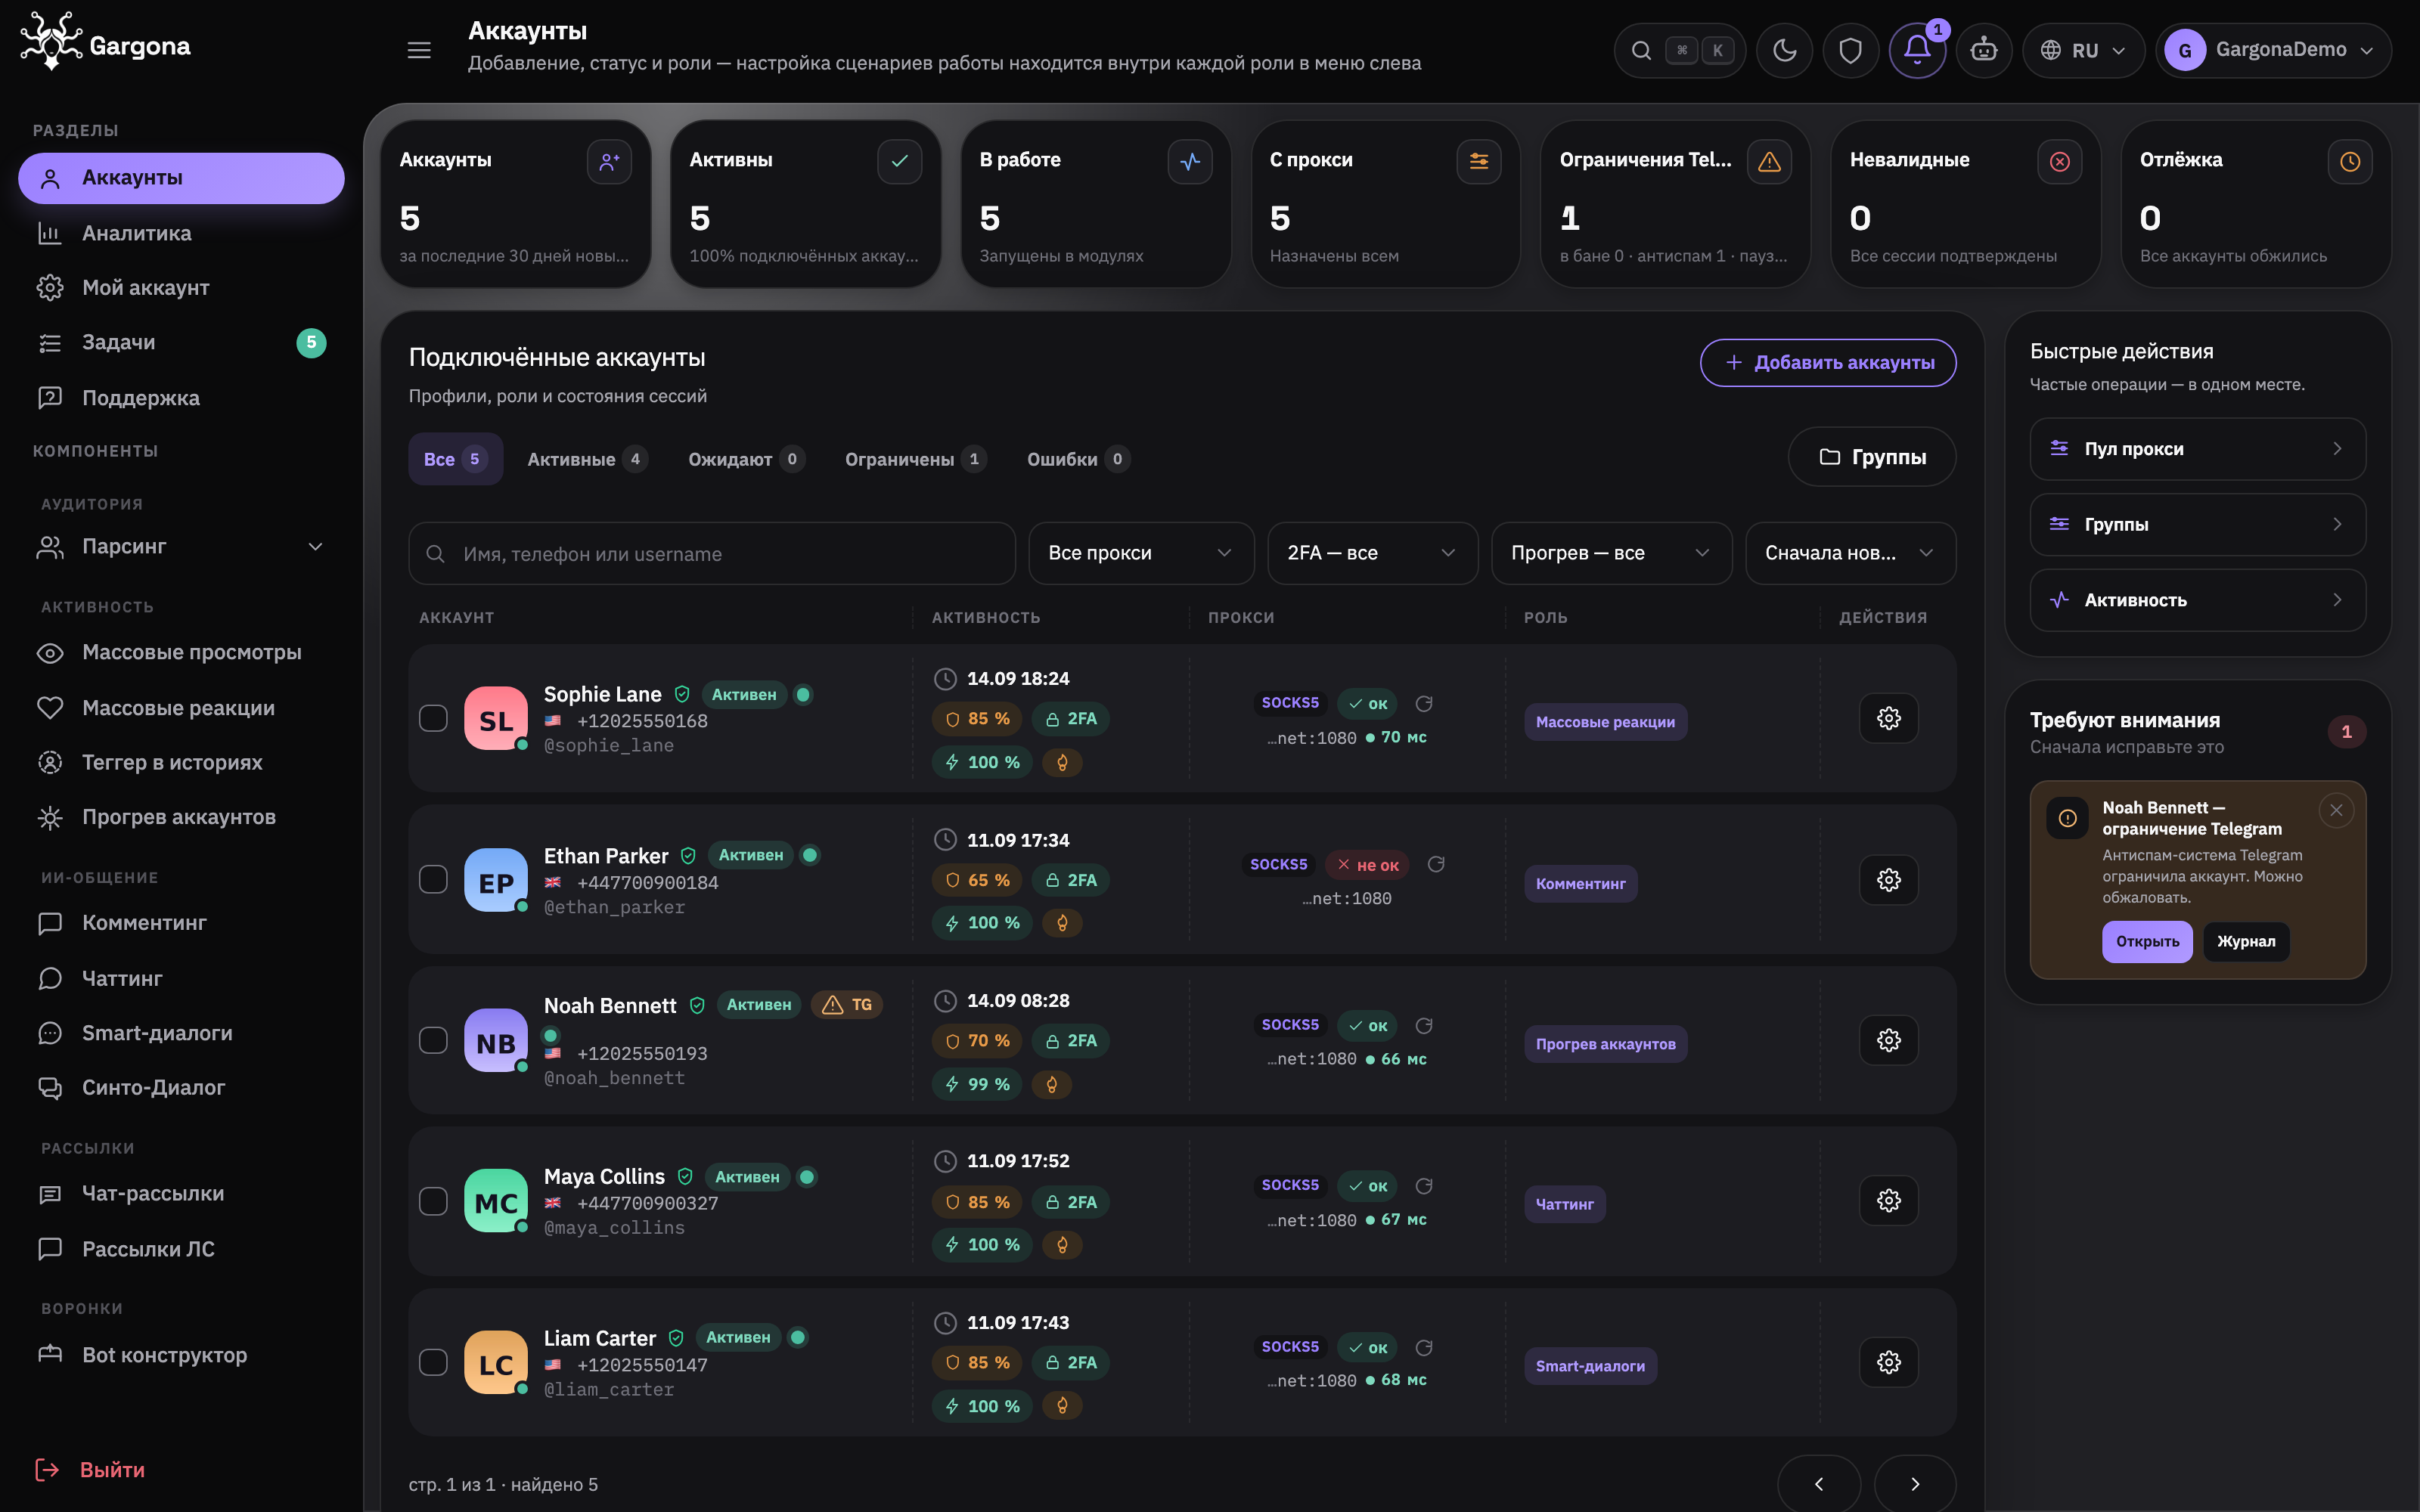Select checkbox for Liam Carter

[x=433, y=1362]
